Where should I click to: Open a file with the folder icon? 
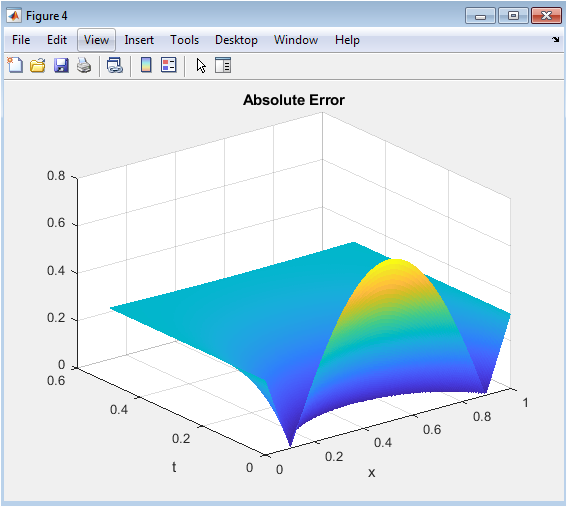(x=38, y=65)
